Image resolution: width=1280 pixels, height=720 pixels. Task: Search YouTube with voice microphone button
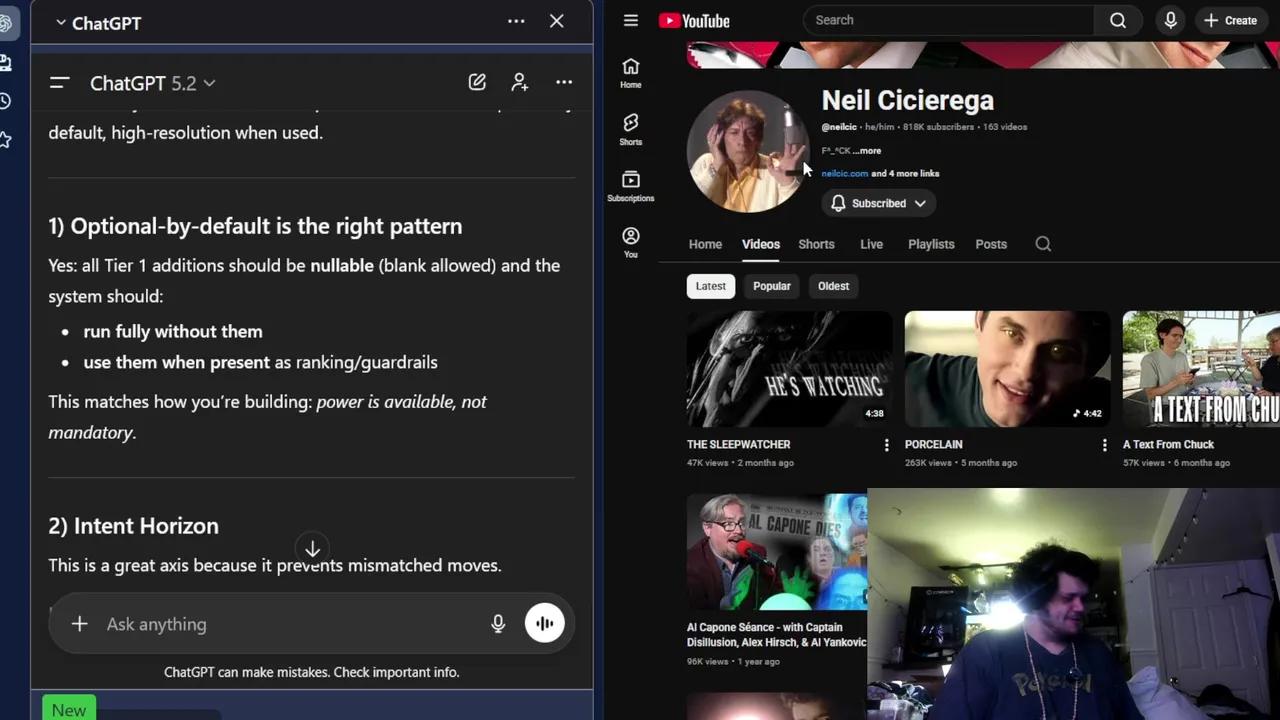(x=1170, y=20)
